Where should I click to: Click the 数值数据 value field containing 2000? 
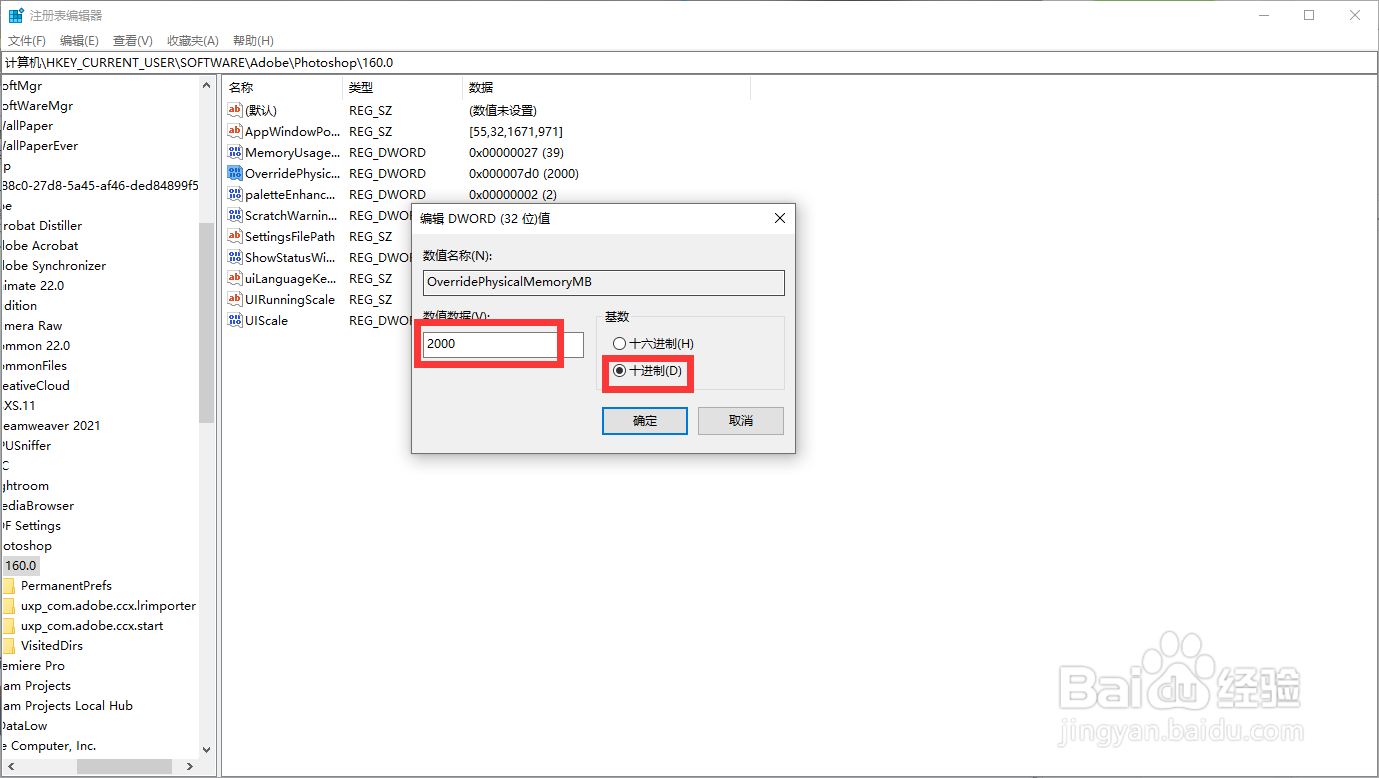(503, 345)
